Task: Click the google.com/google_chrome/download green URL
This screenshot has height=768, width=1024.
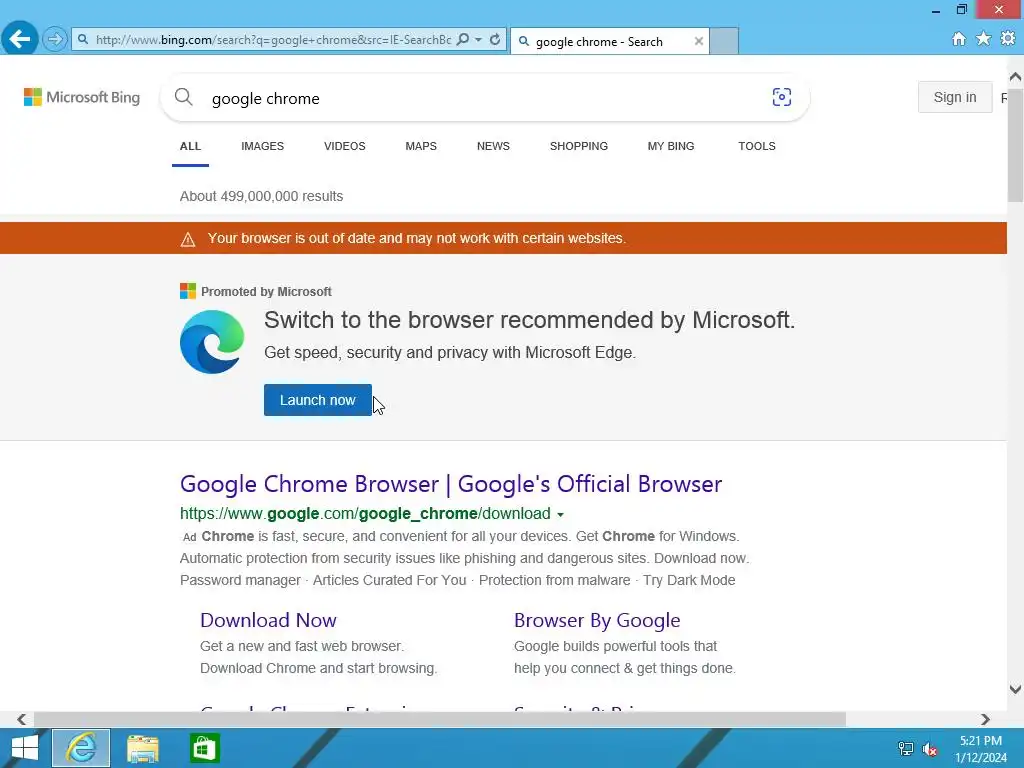Action: [x=365, y=514]
